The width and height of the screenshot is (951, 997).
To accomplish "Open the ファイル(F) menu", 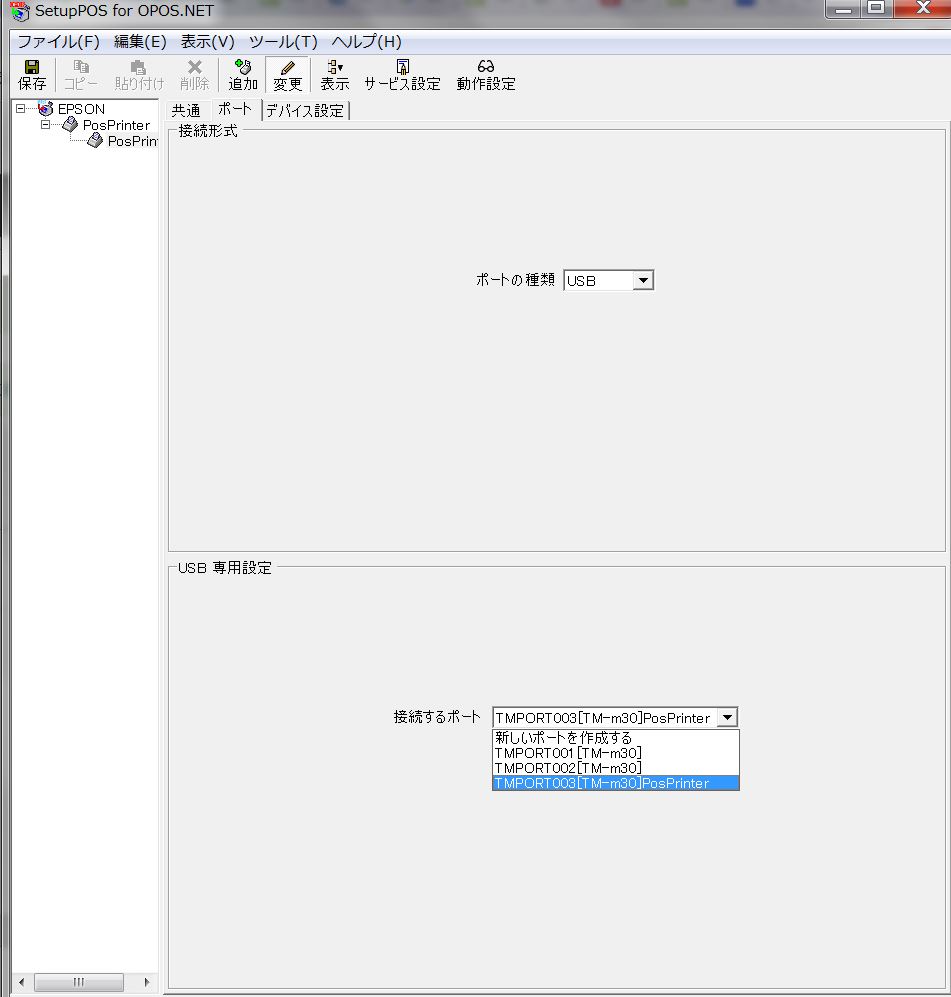I will click(x=58, y=42).
